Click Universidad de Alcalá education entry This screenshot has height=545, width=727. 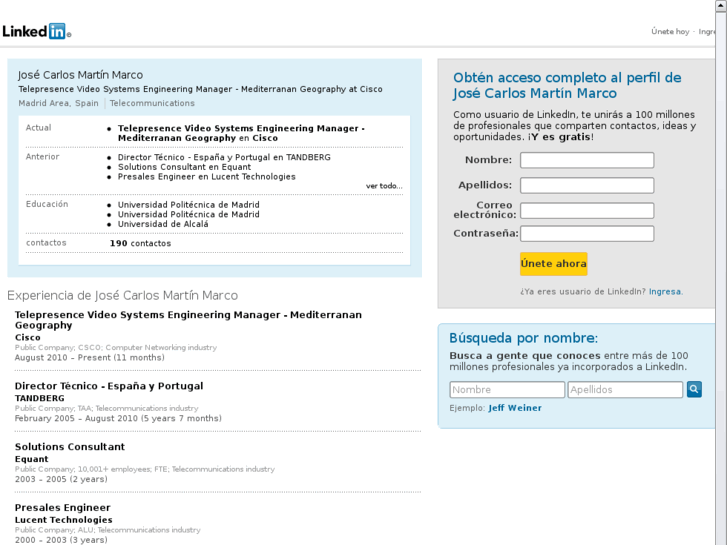[x=163, y=224]
